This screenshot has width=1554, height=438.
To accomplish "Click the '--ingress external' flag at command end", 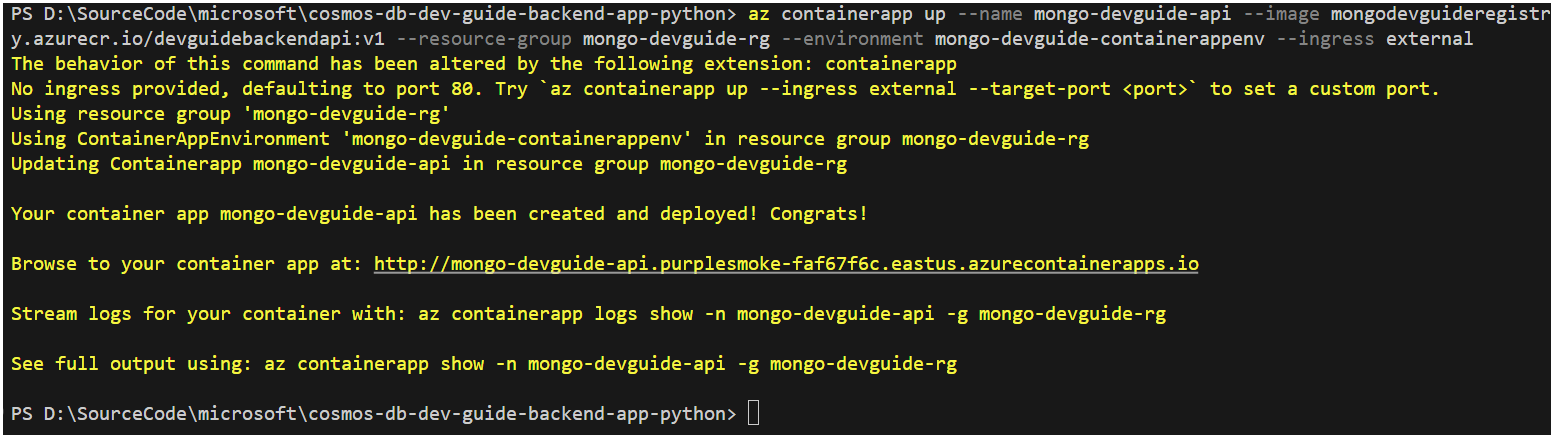I will [1374, 39].
